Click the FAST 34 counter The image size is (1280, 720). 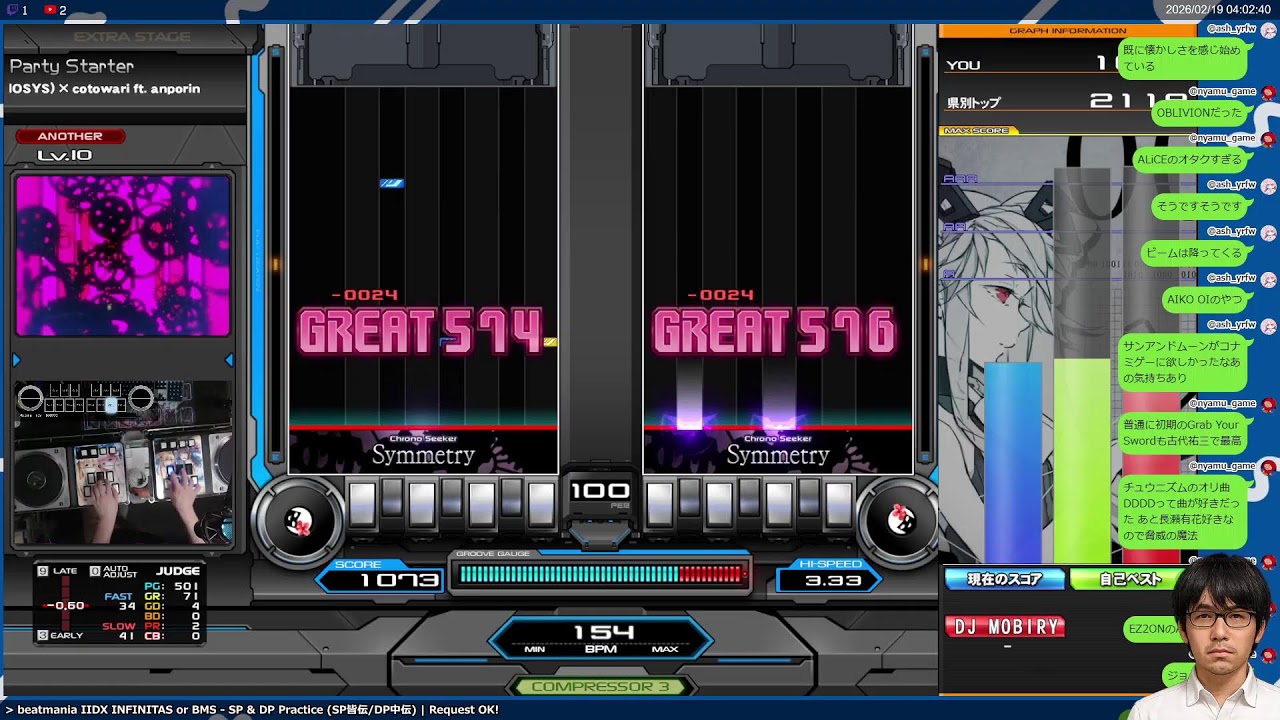[x=120, y=601]
